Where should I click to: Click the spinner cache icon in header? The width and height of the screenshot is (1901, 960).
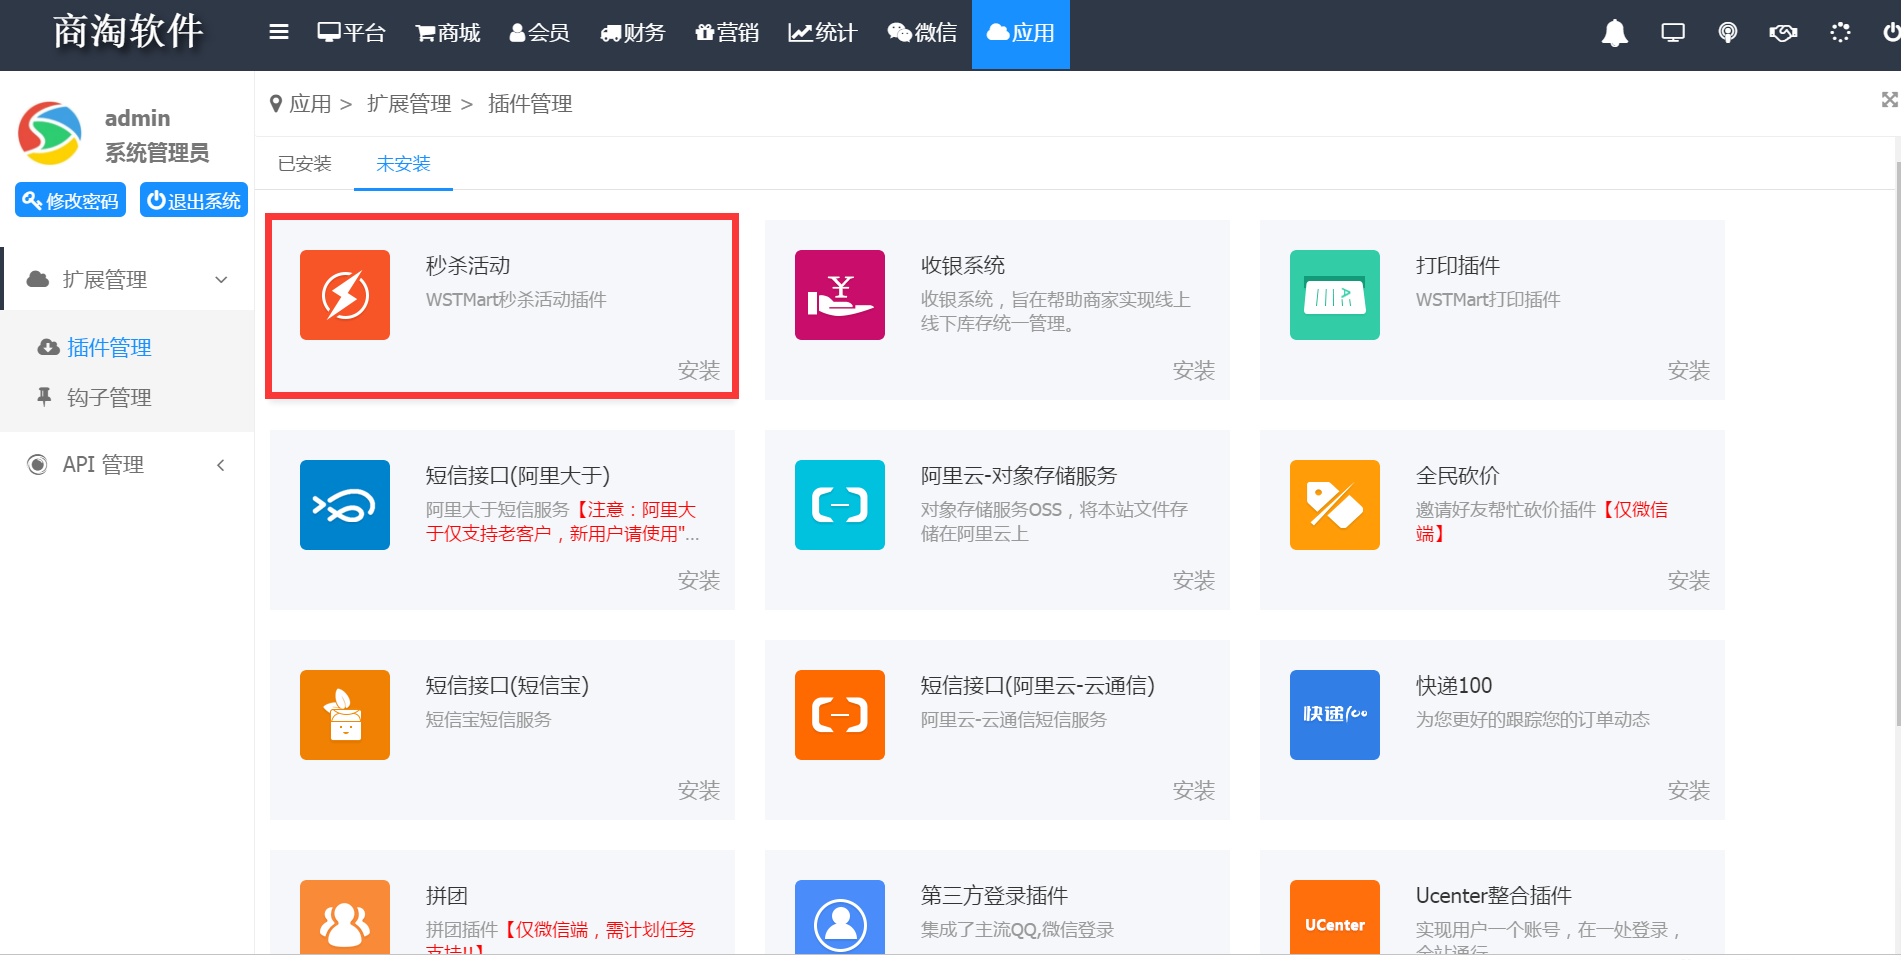pos(1840,33)
